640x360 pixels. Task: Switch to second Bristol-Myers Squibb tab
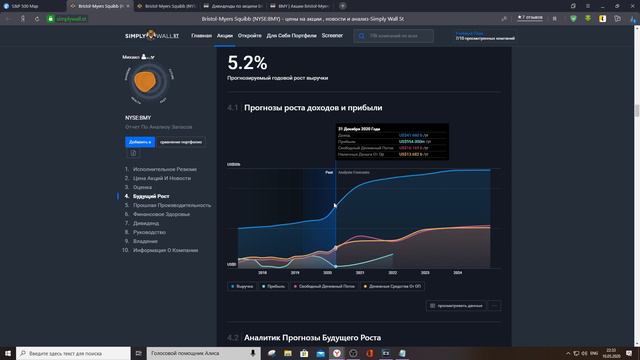[x=167, y=6]
